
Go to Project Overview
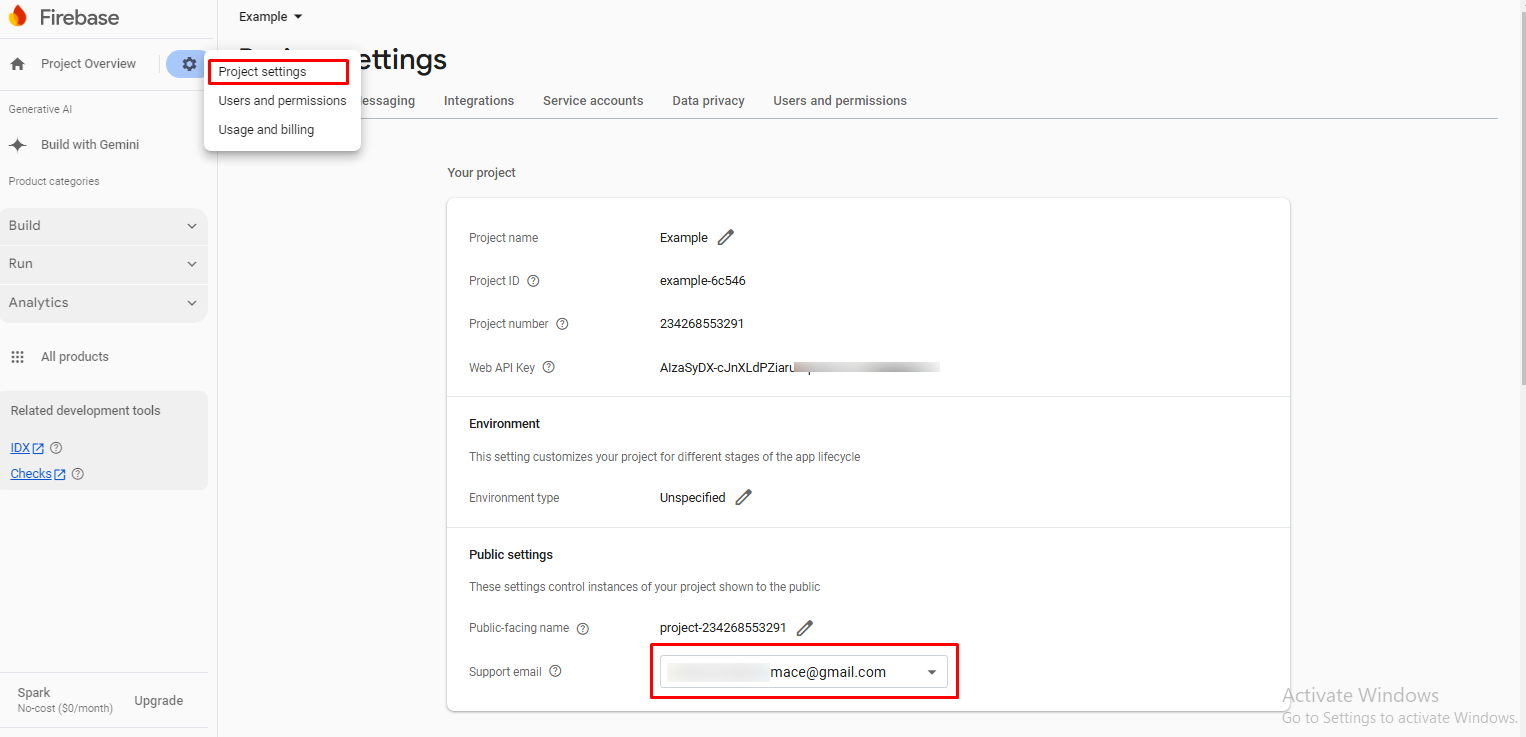[x=88, y=64]
